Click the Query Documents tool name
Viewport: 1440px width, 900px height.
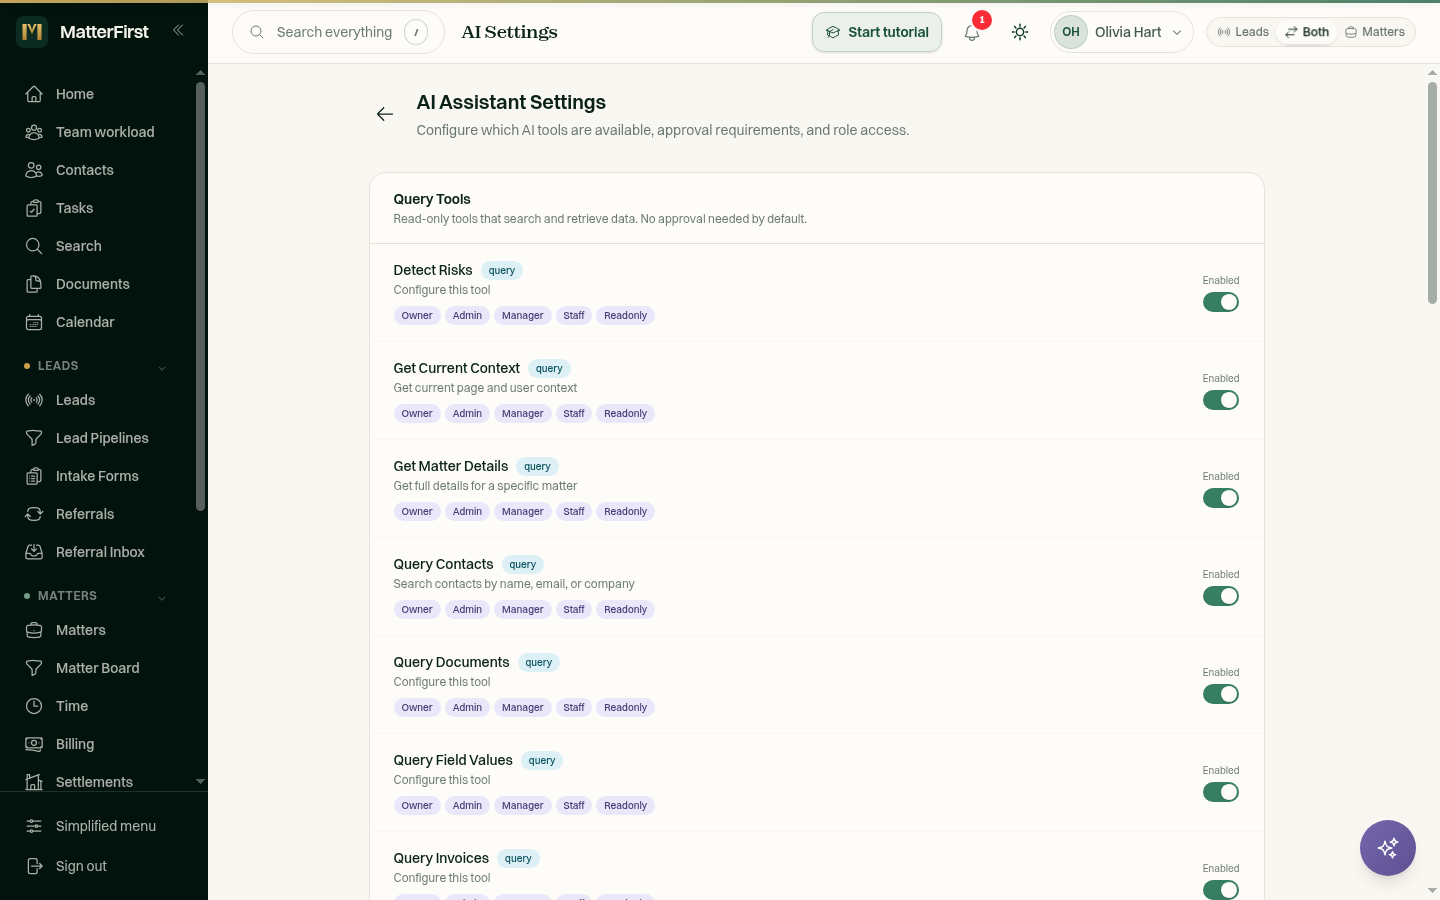(451, 662)
